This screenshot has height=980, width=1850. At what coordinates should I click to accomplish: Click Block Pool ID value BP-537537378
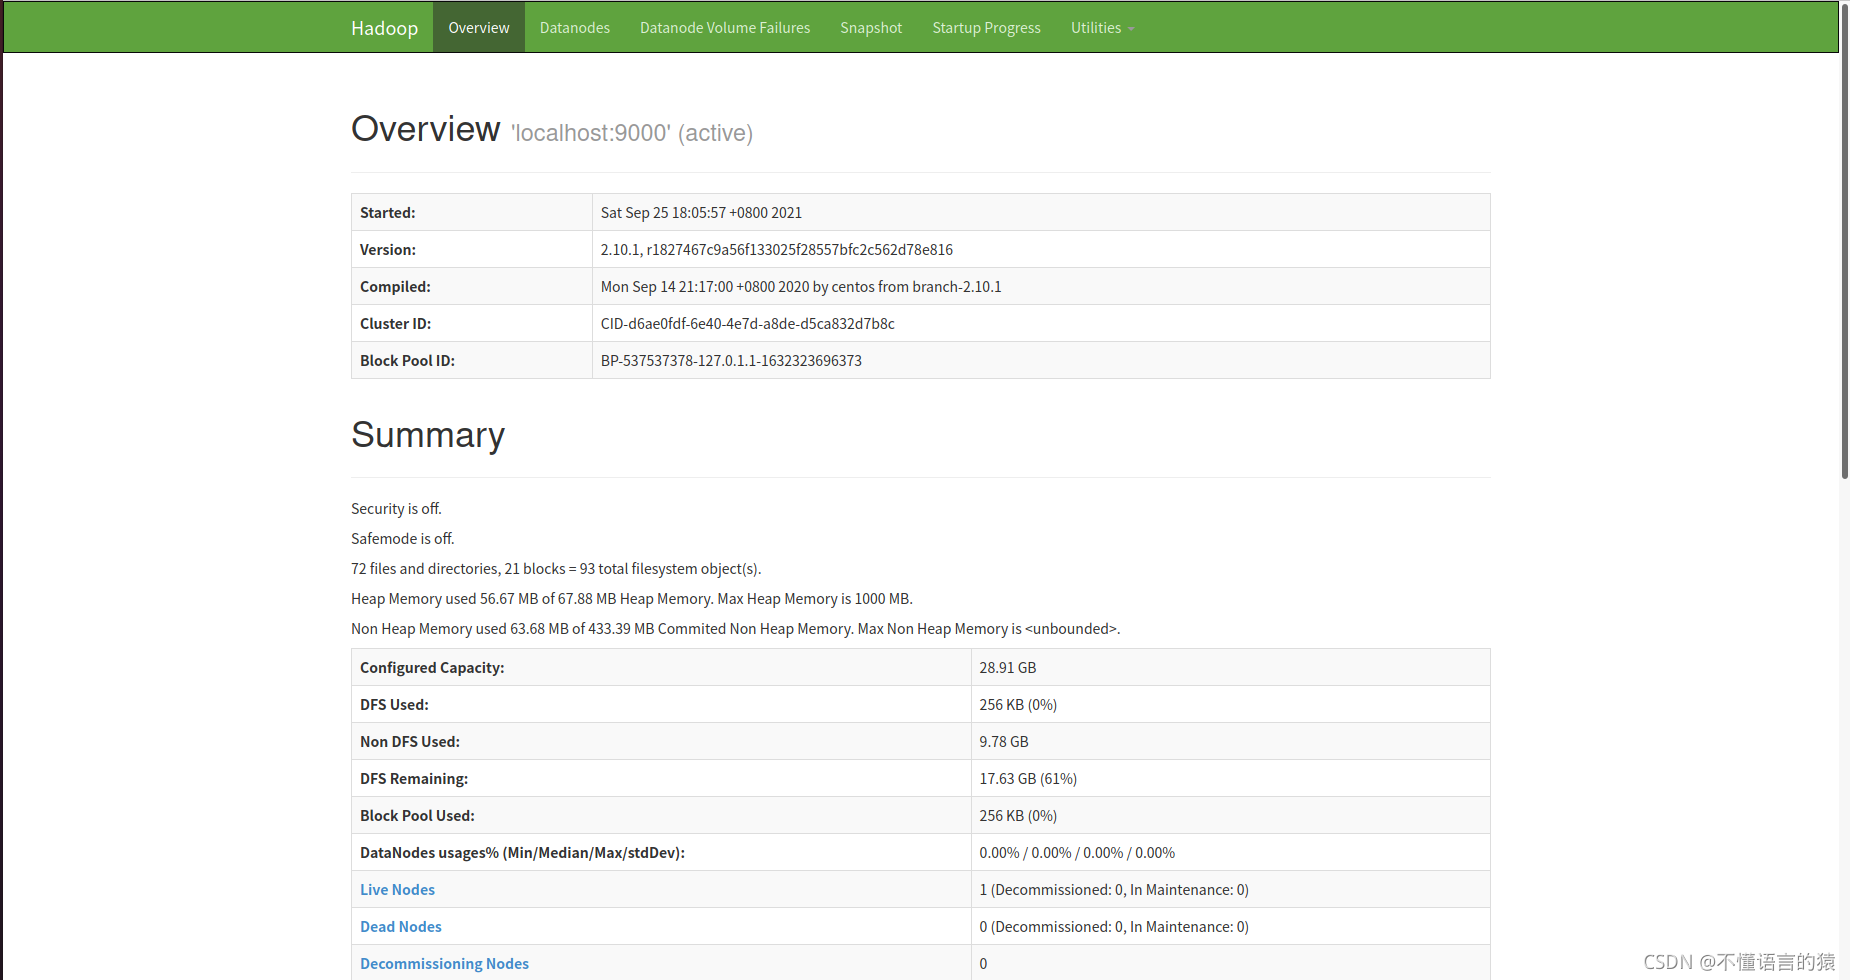click(731, 361)
